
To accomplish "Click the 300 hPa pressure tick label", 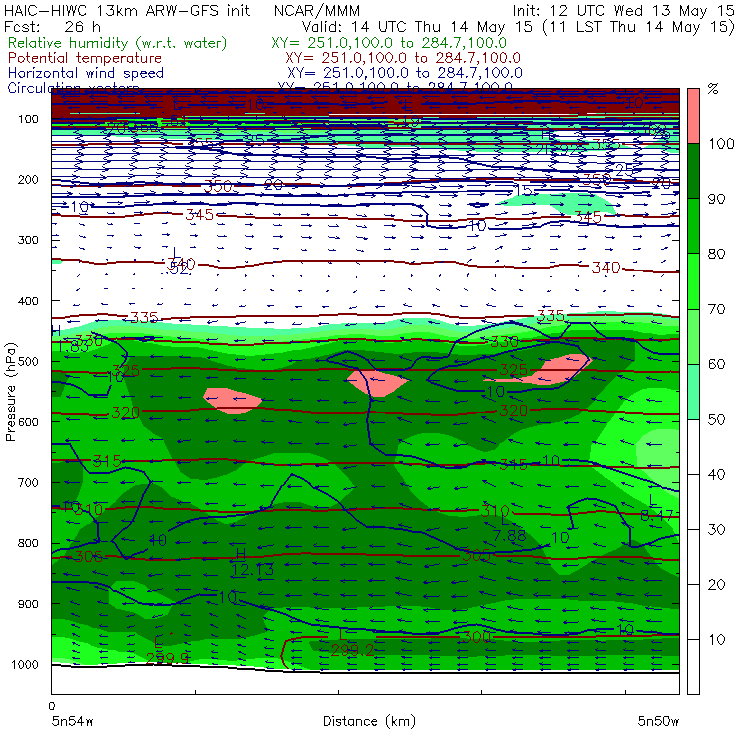I will (x=28, y=240).
